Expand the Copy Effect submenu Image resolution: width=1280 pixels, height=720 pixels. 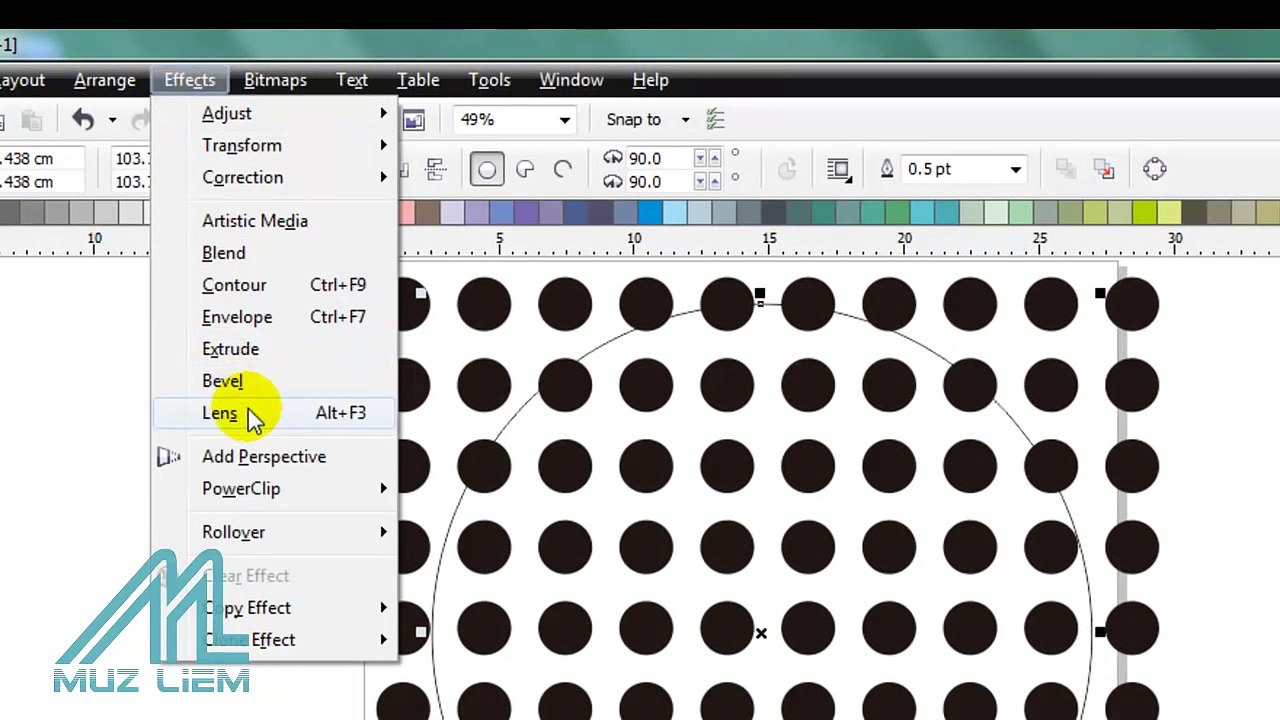[x=275, y=608]
